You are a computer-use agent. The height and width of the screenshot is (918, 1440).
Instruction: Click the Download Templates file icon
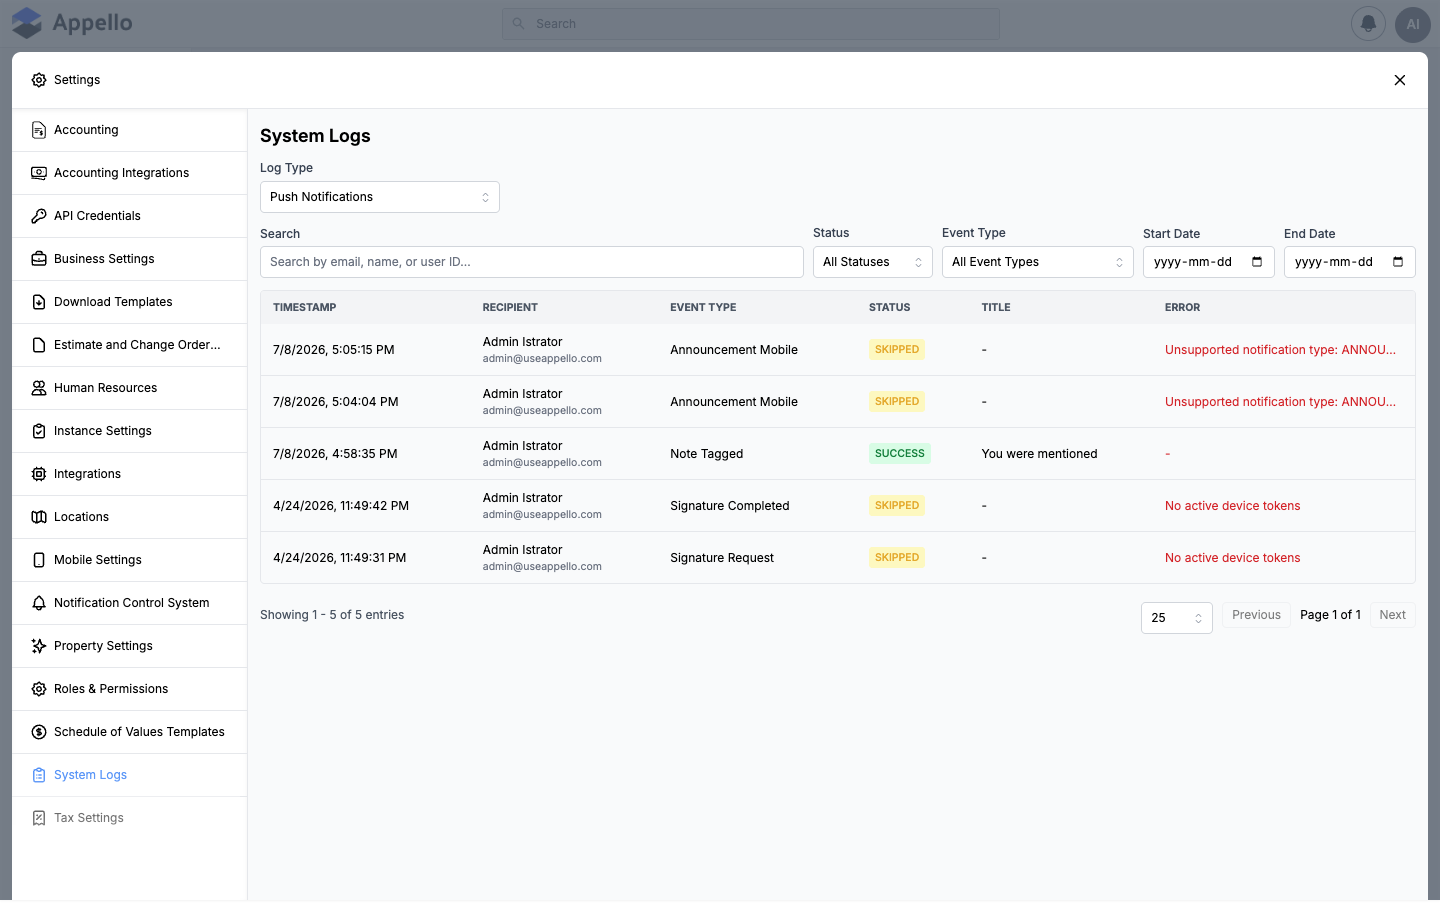point(39,302)
